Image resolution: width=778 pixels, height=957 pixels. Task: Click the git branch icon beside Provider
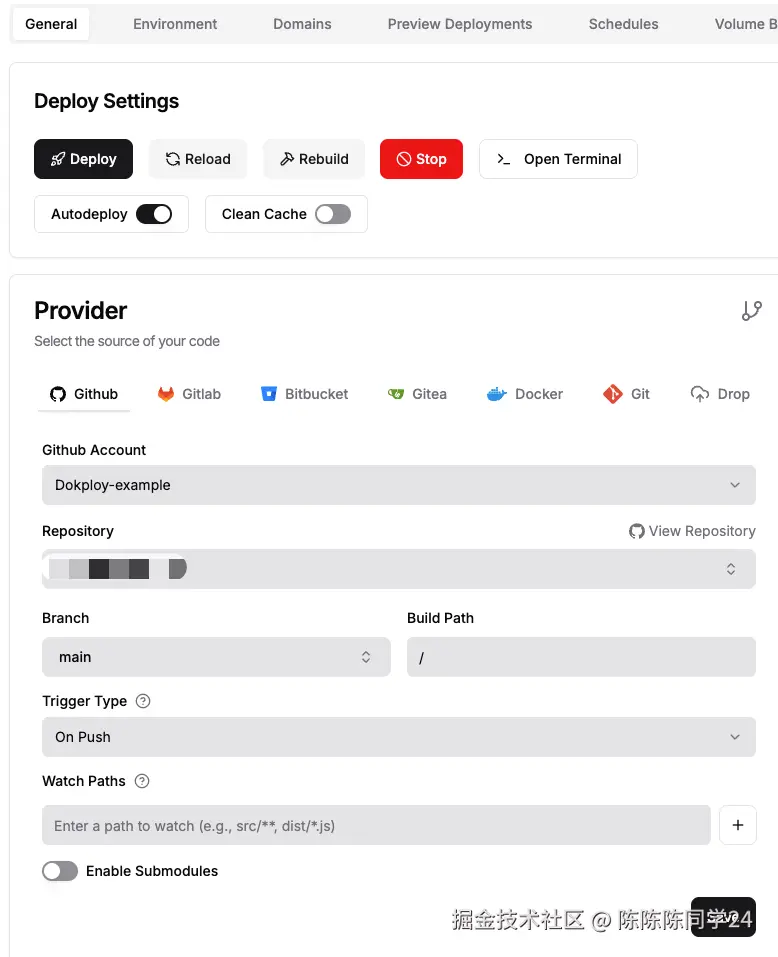[x=751, y=311]
